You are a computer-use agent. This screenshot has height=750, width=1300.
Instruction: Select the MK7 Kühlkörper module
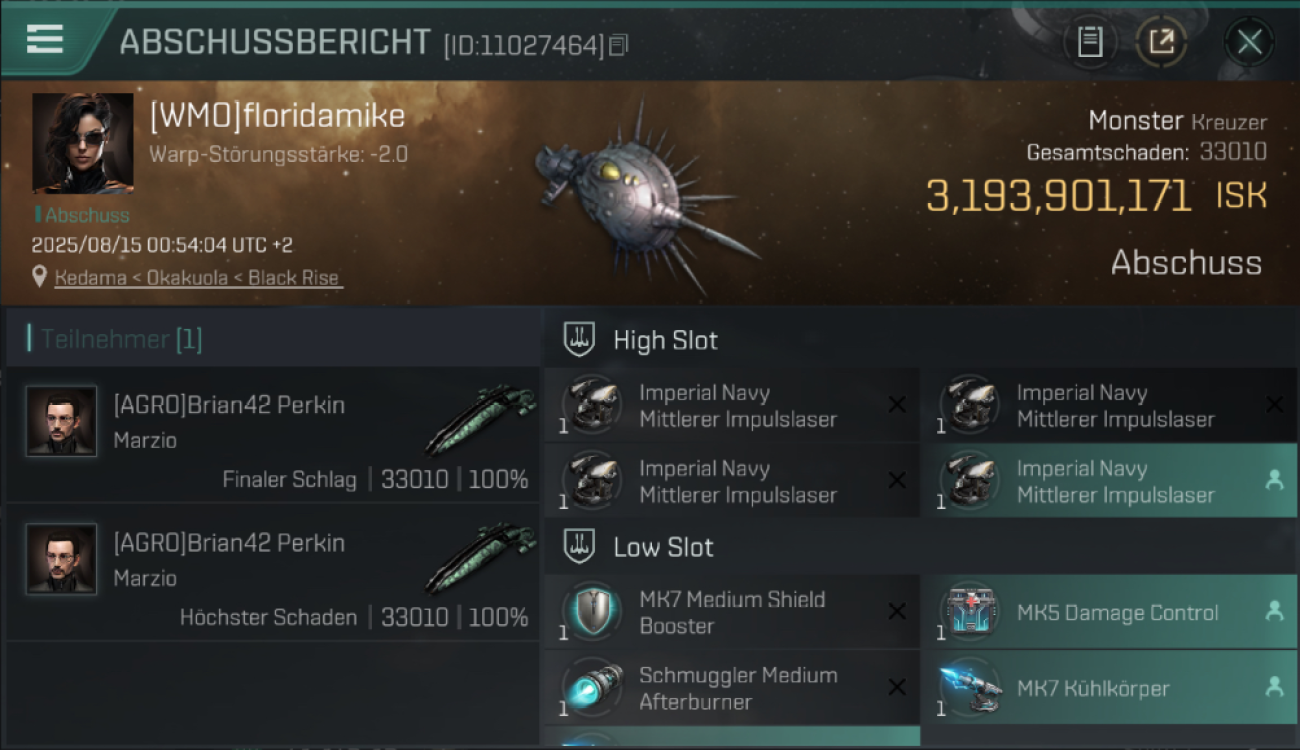point(1109,688)
